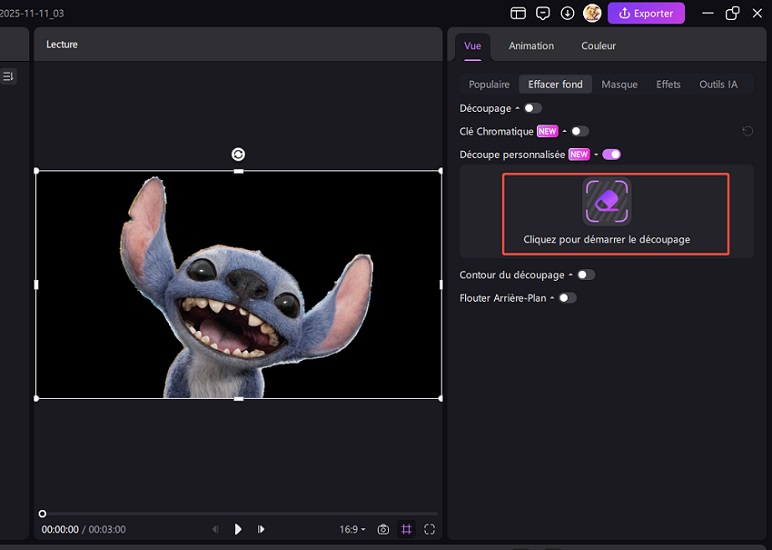
Task: Click the playback progress slider handle
Action: (x=42, y=514)
